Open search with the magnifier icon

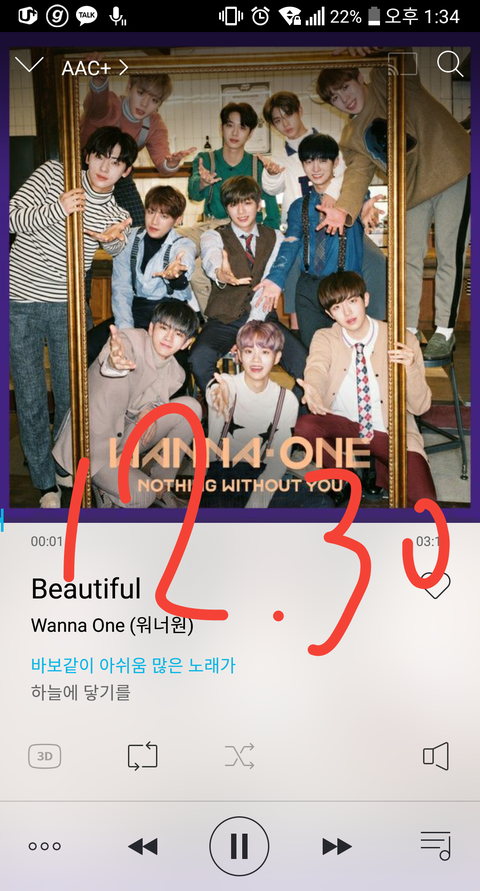click(x=450, y=64)
